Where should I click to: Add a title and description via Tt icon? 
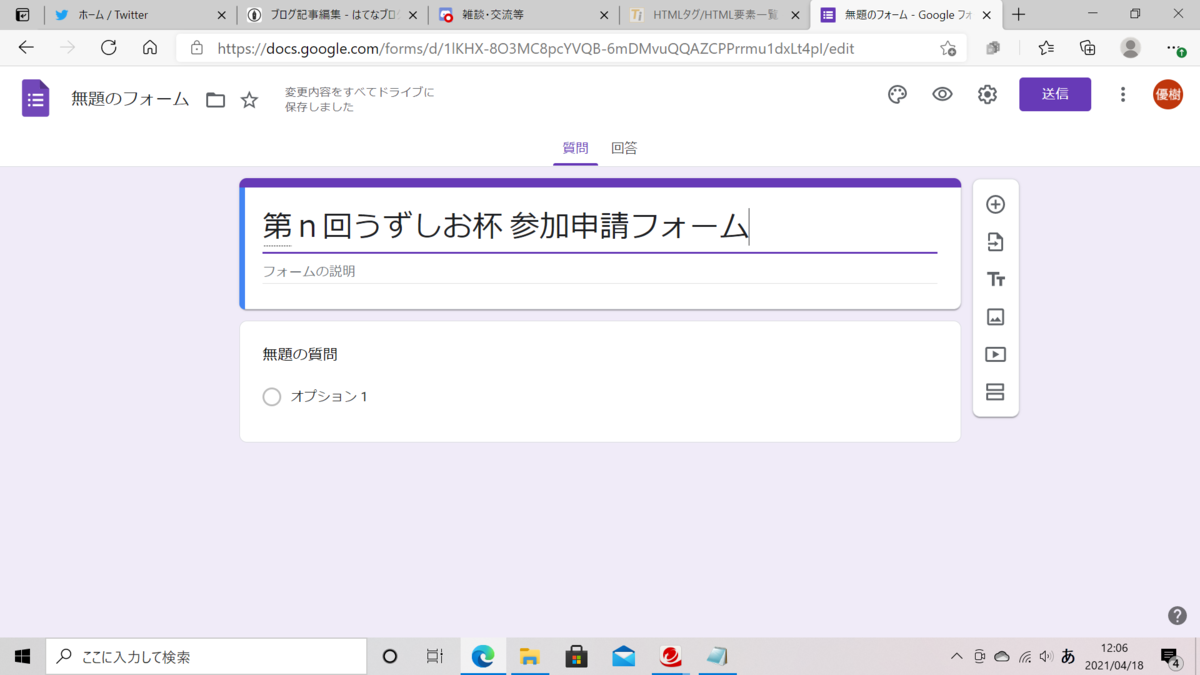pos(995,279)
